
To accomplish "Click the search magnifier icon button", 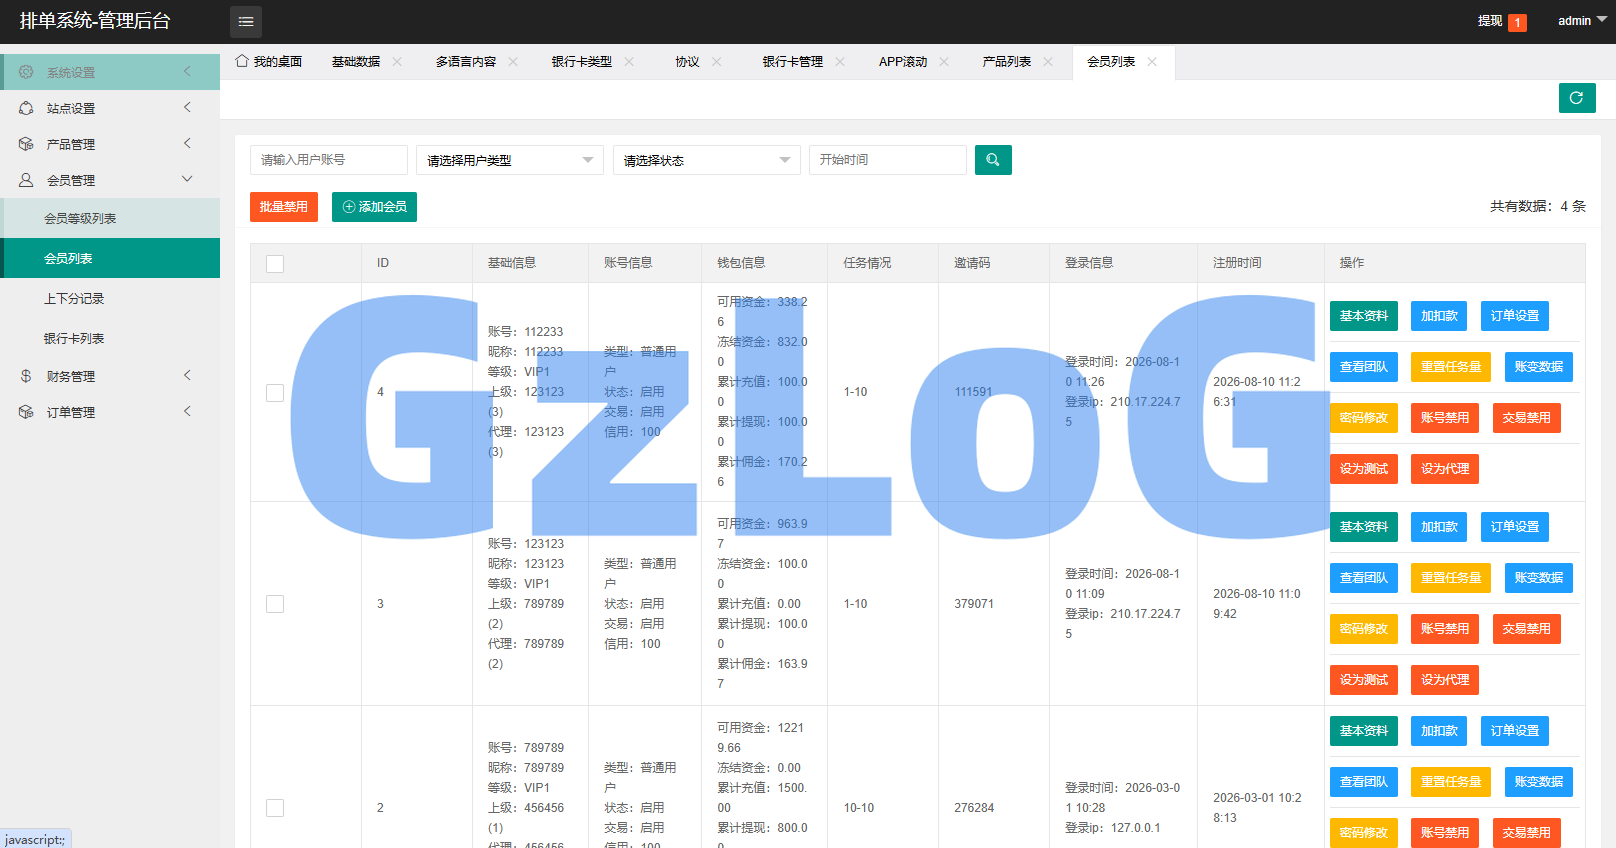I will click(x=993, y=160).
